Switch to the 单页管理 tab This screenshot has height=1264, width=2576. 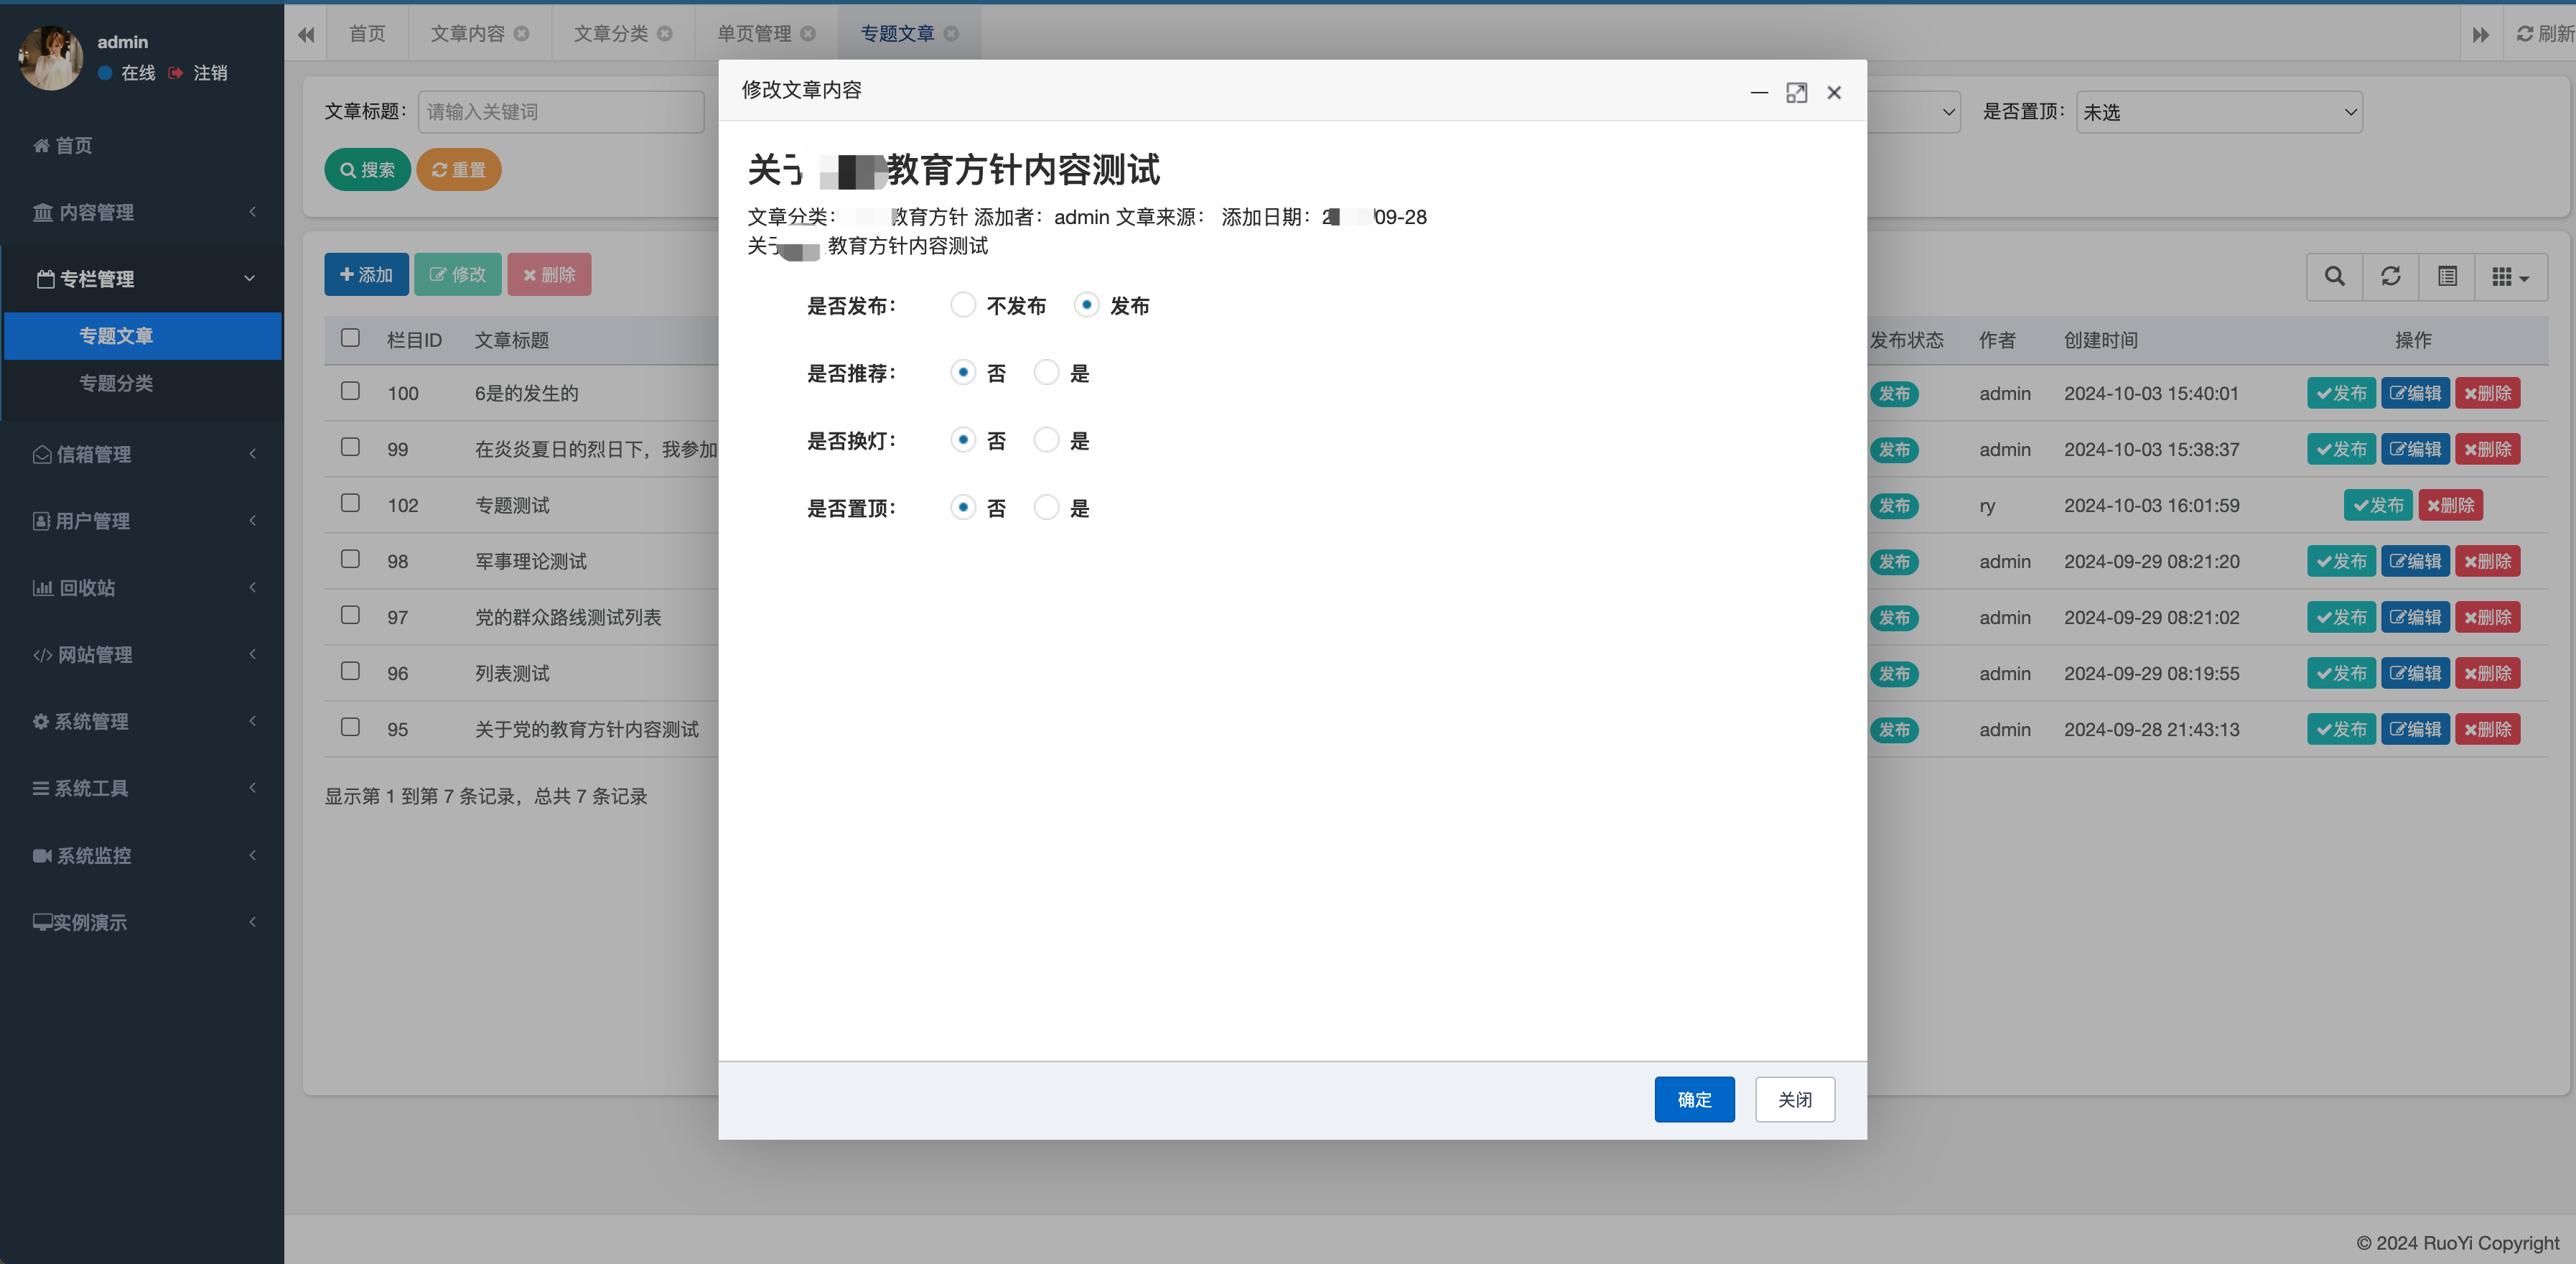(754, 34)
